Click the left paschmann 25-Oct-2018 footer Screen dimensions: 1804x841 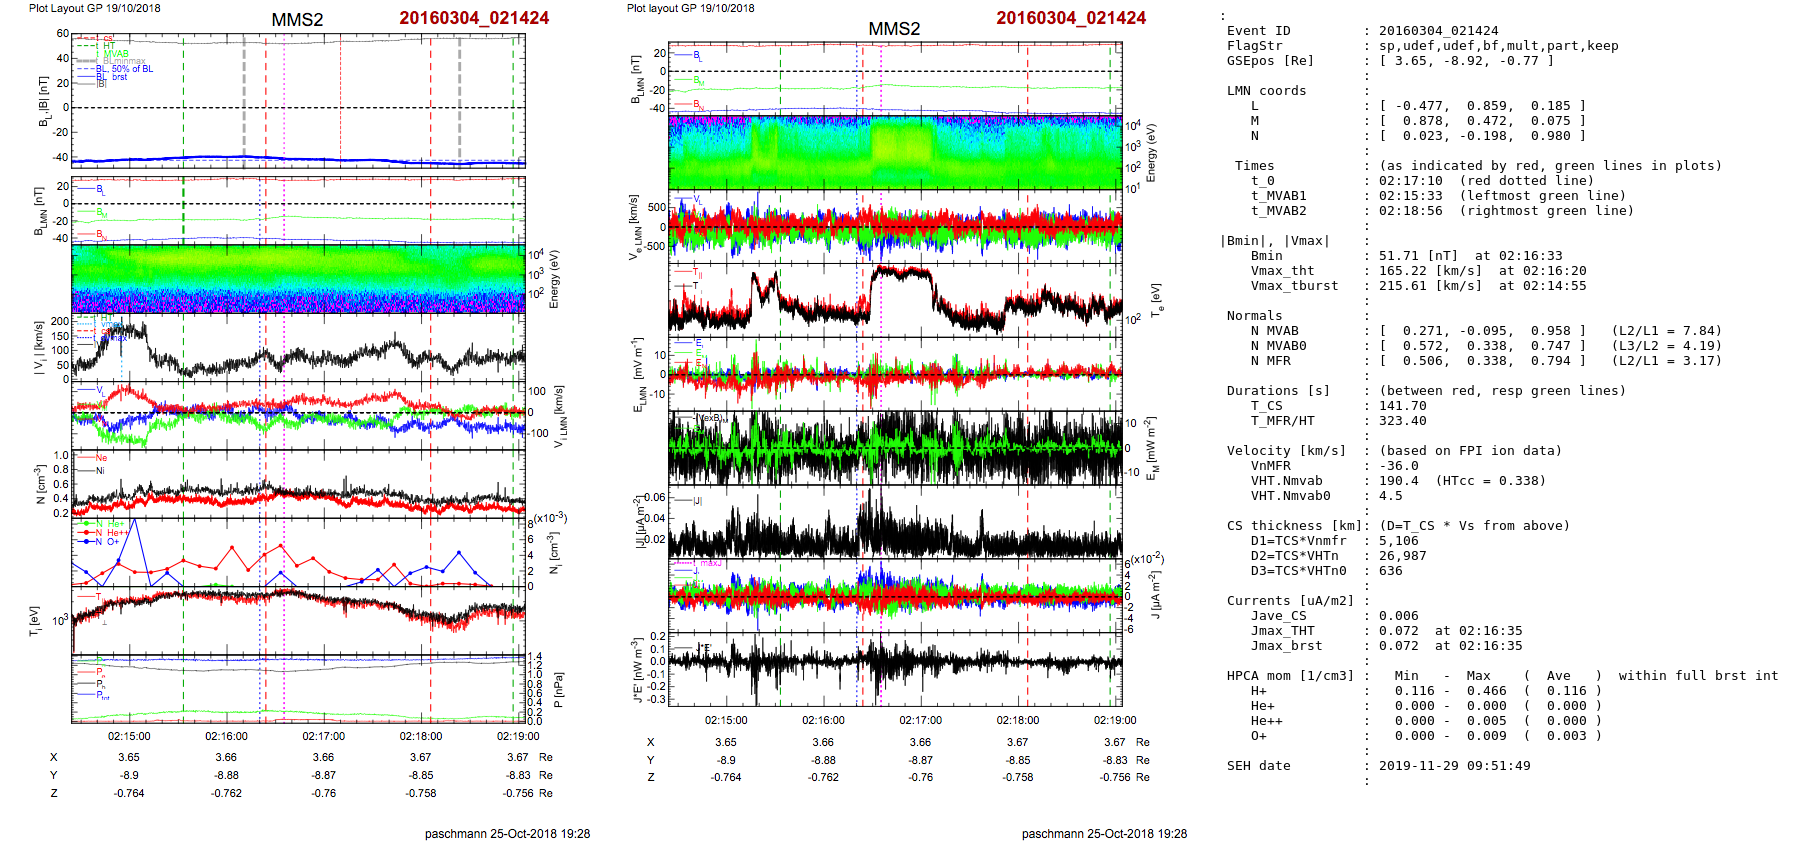tap(507, 833)
